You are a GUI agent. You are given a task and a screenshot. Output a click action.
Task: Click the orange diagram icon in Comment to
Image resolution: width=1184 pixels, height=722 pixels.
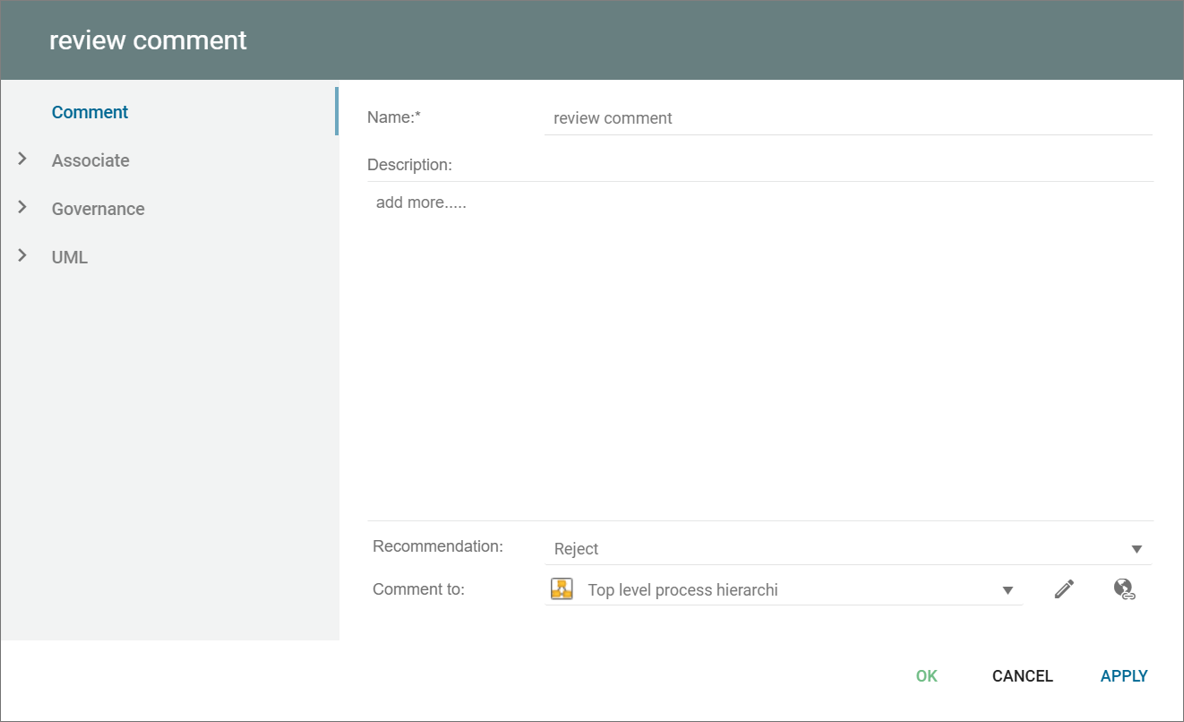562,589
